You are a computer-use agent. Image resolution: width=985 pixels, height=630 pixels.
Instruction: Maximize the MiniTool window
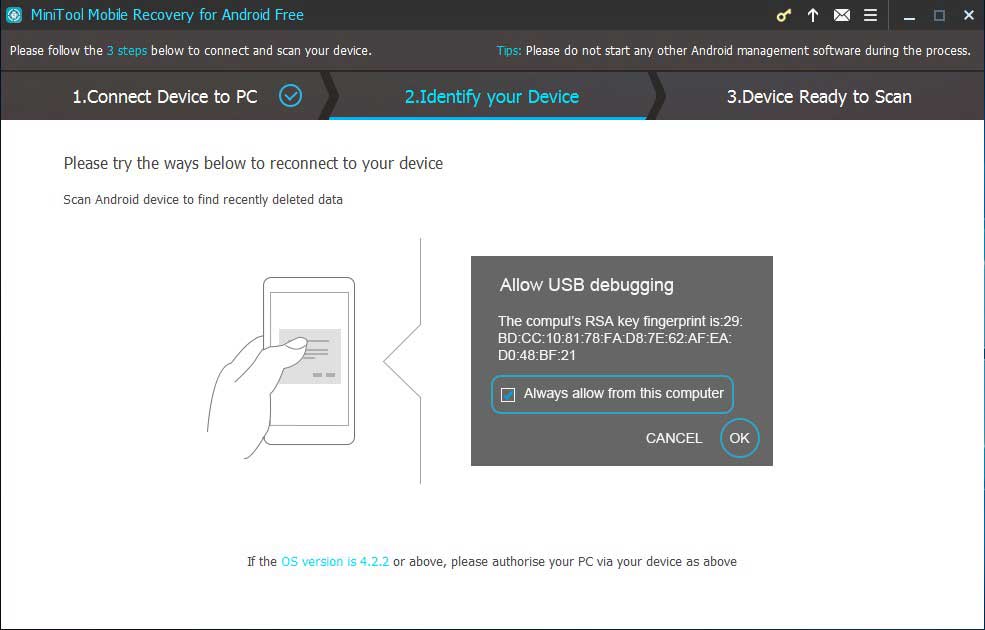(x=939, y=16)
